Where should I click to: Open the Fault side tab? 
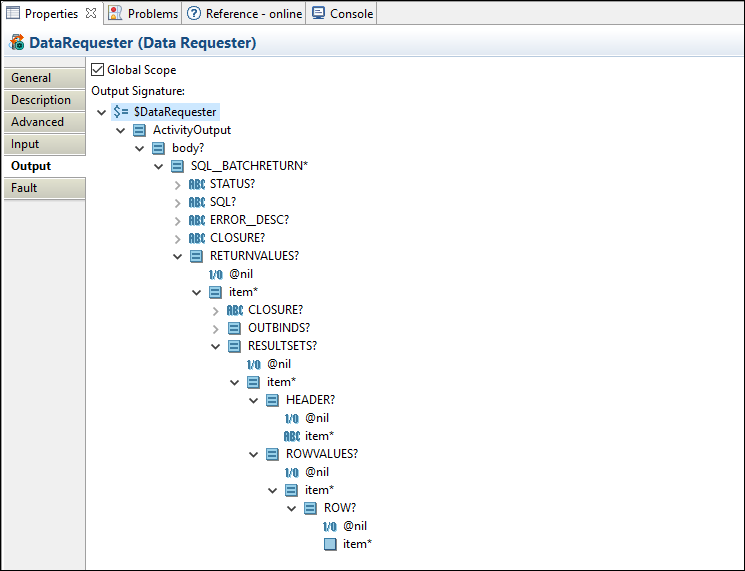coord(25,188)
